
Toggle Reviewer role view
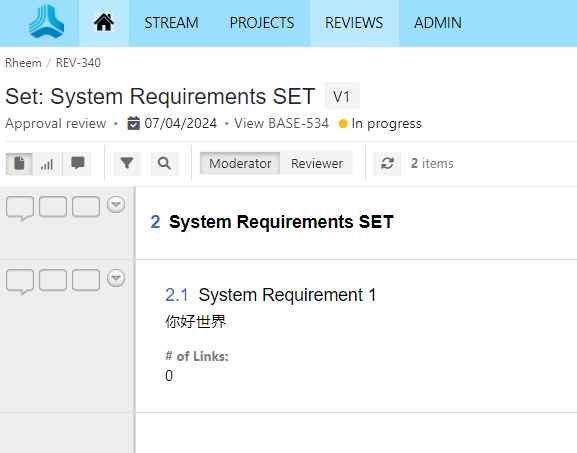[317, 163]
